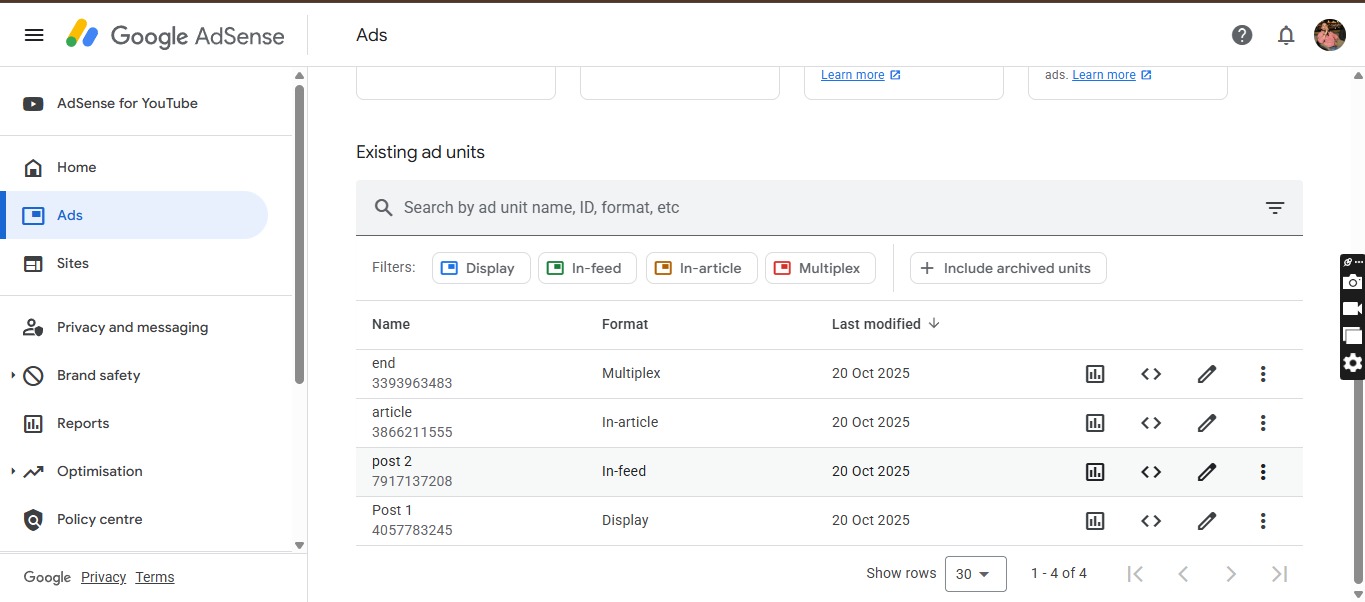View report for the 'end' ad unit
Screen dimensions: 1365x602
click(1095, 374)
